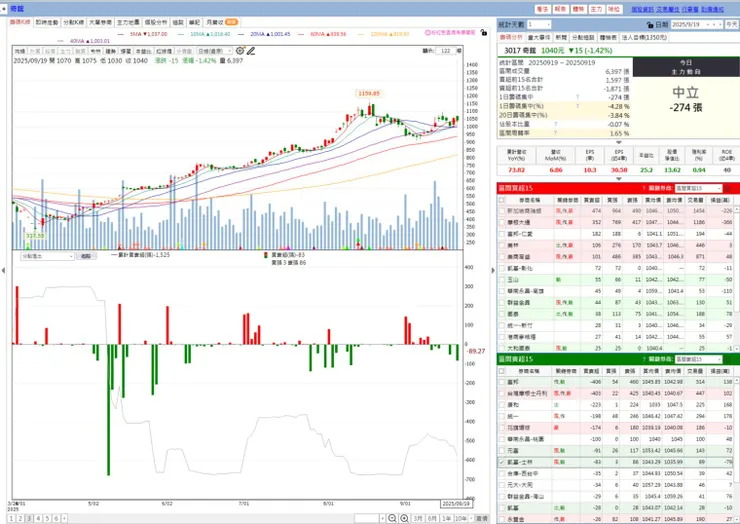Tick checkbox for 群益金鼎 buy row
Viewport: 740px width, 524px height.
502,303
